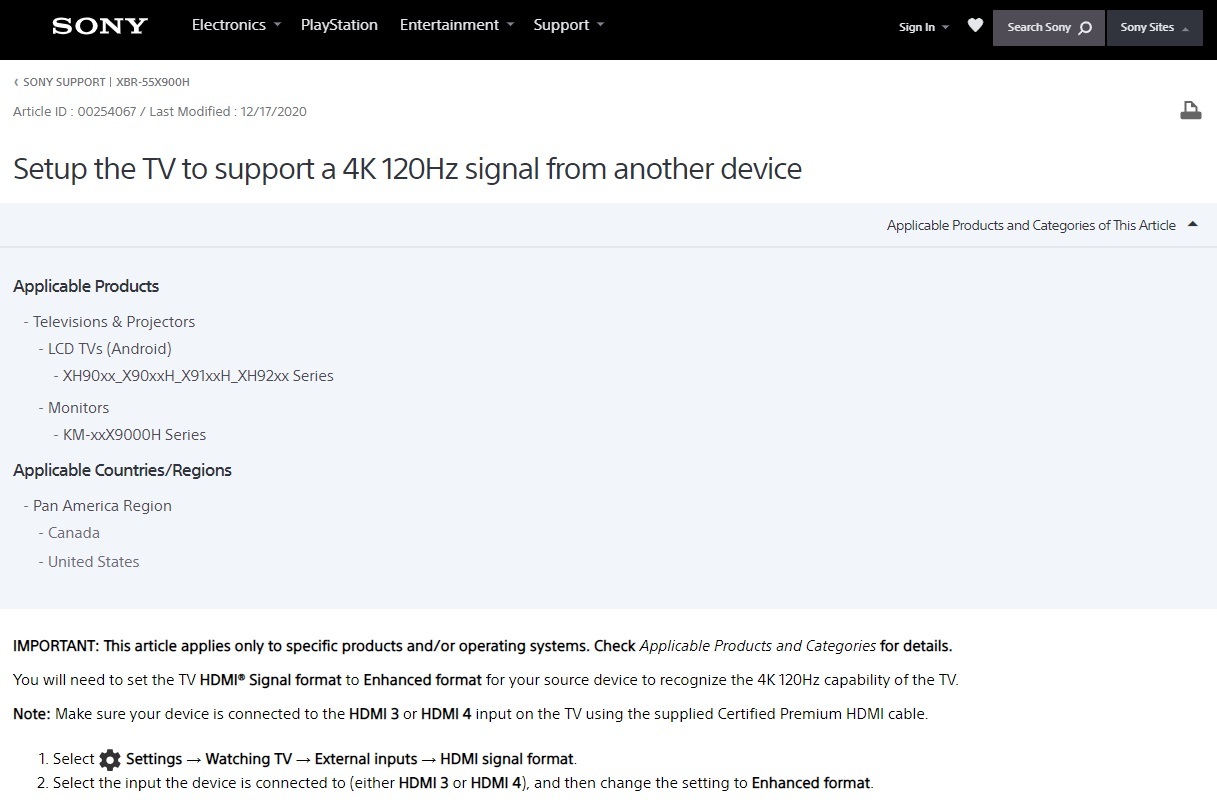Click the KM-xxX9000H Series entry
1217x809 pixels.
click(x=134, y=435)
